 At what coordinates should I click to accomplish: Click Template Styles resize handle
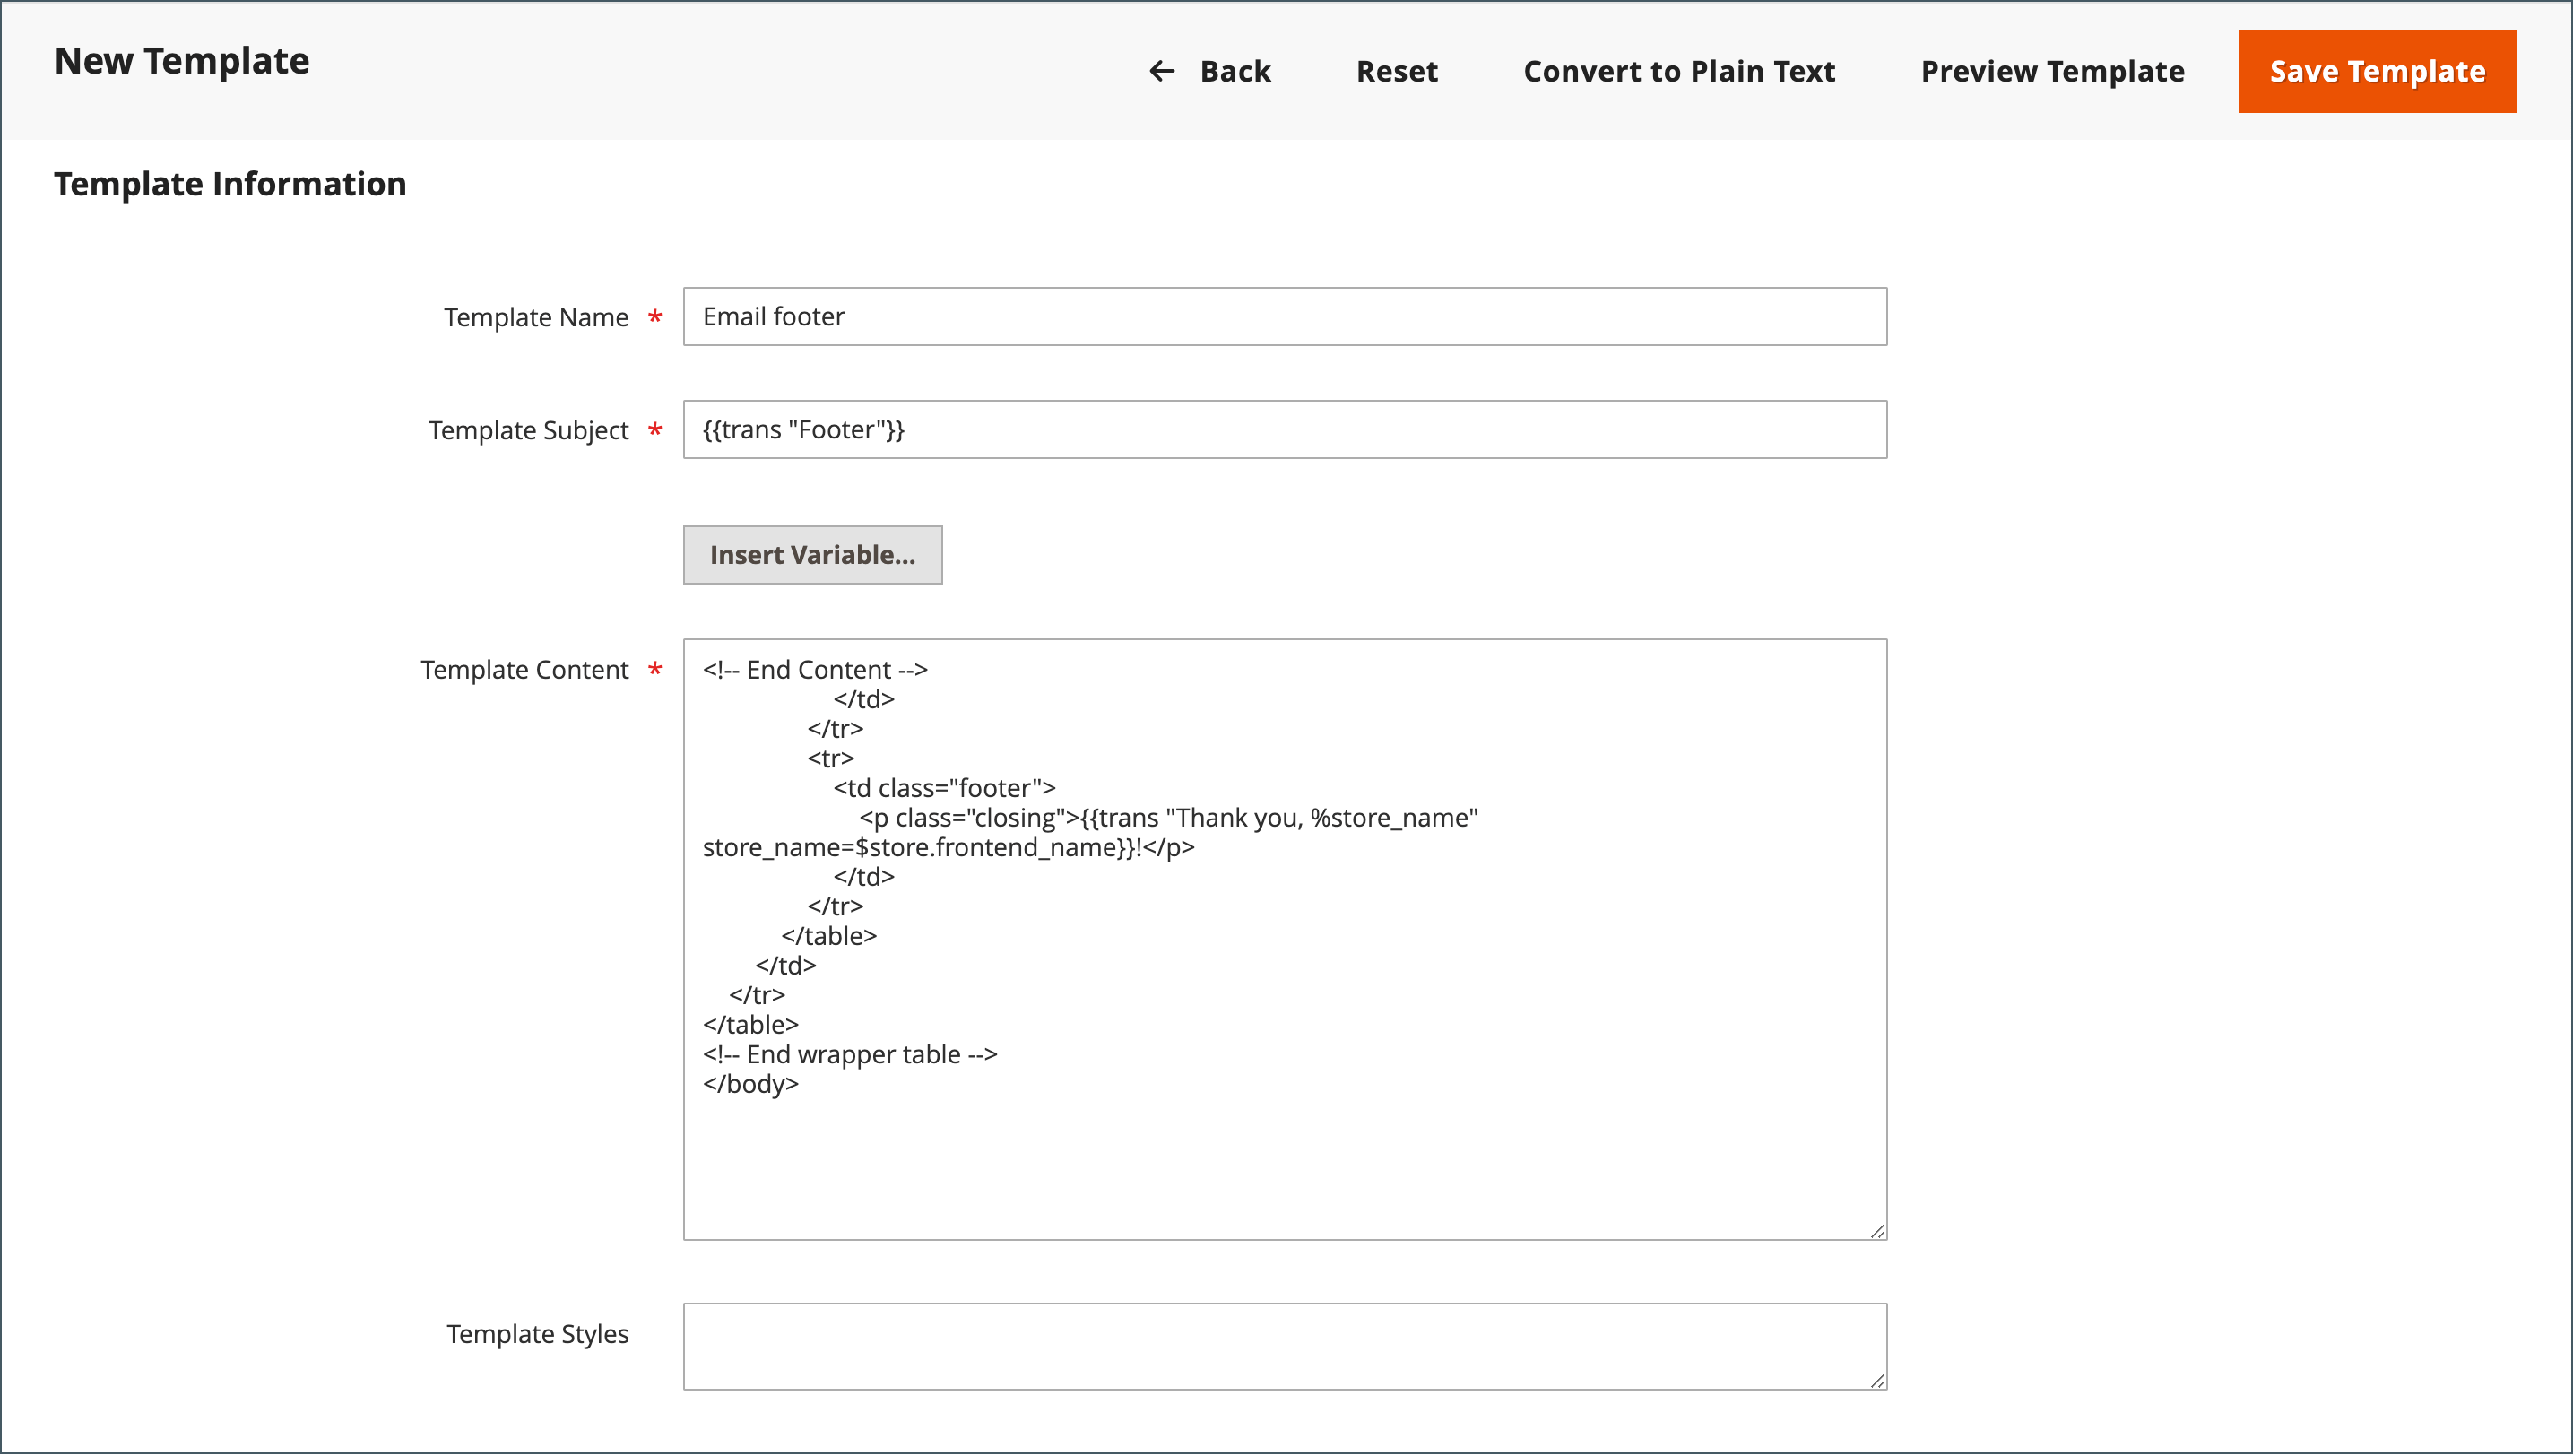[1877, 1381]
